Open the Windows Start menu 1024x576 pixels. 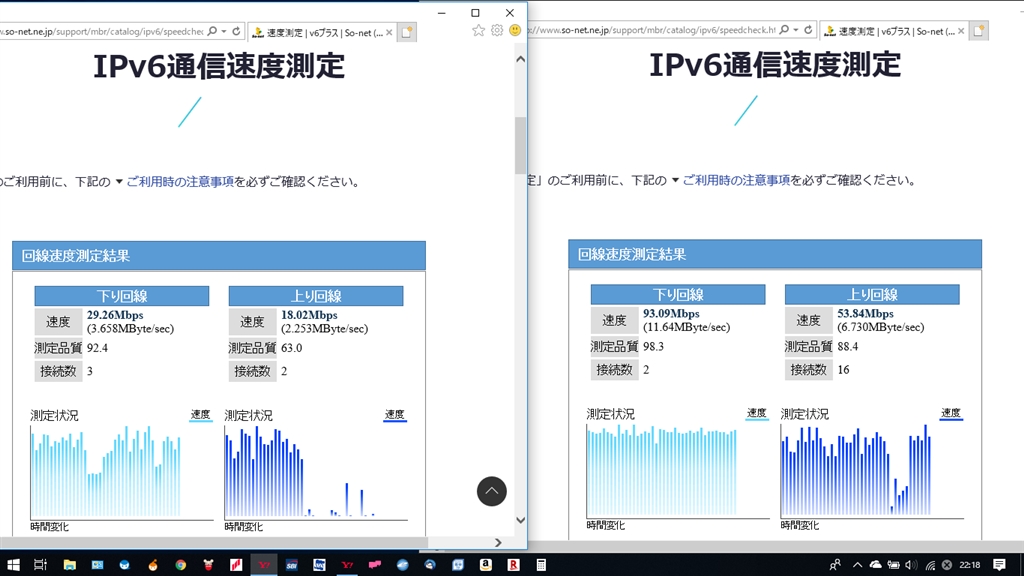(12, 565)
